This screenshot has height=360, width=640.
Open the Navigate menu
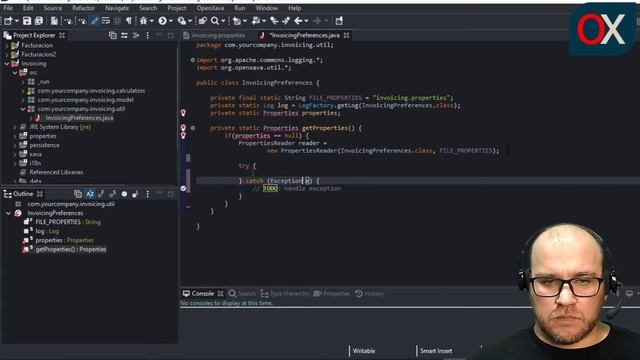click(x=117, y=8)
